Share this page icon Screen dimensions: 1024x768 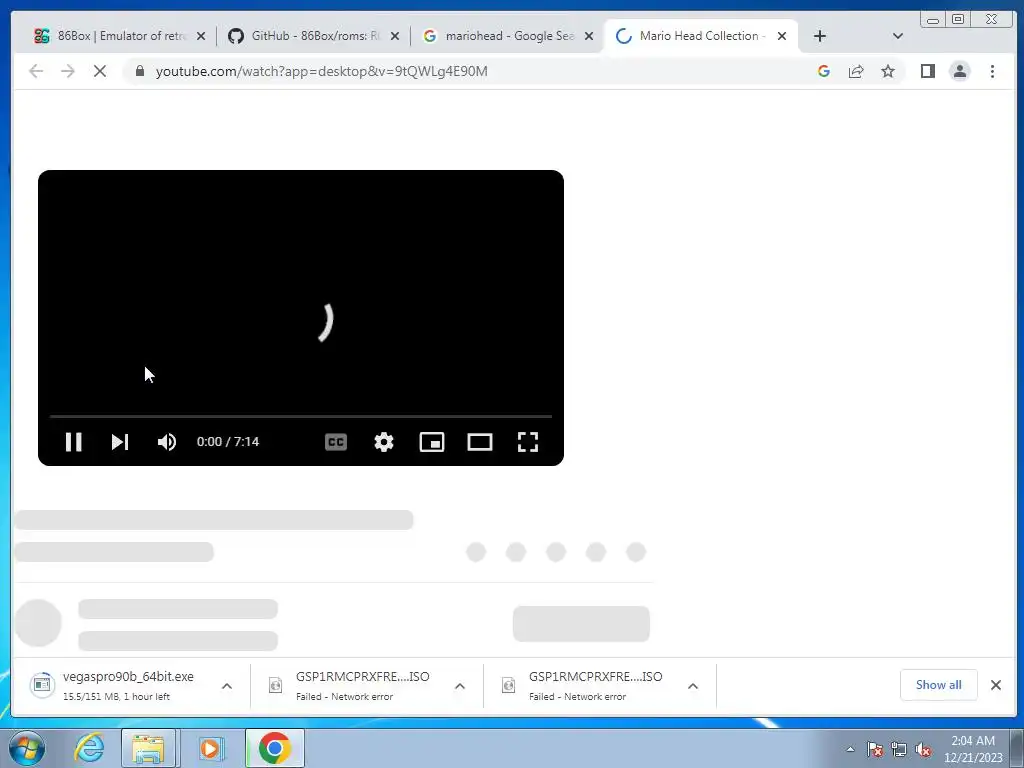pos(856,71)
